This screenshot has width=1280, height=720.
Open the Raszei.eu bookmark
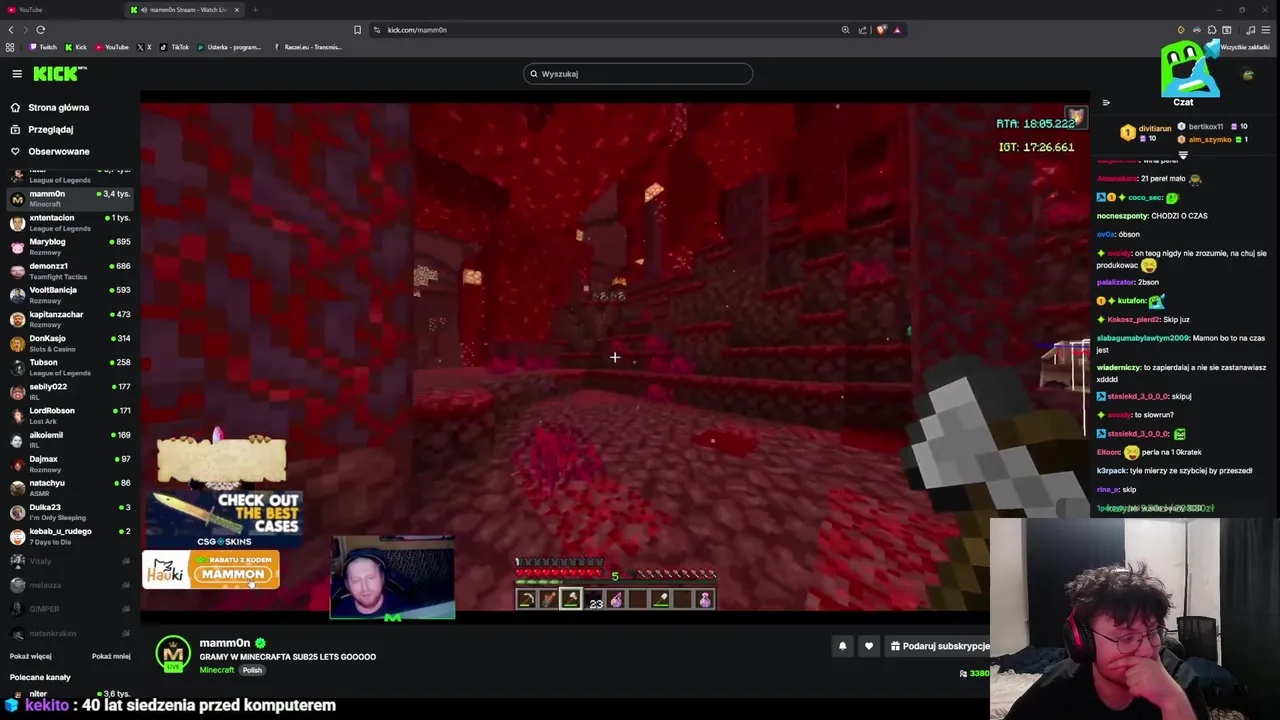308,47
